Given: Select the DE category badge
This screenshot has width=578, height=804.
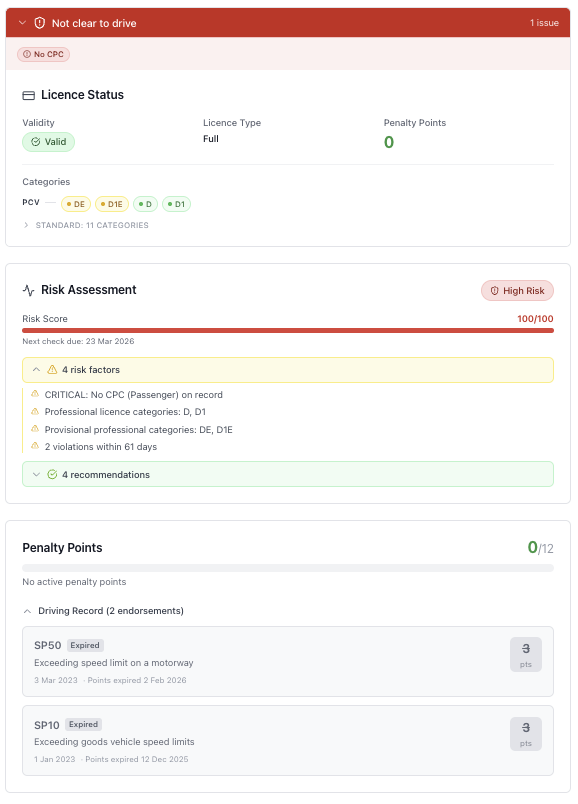Looking at the screenshot, I should point(76,203).
